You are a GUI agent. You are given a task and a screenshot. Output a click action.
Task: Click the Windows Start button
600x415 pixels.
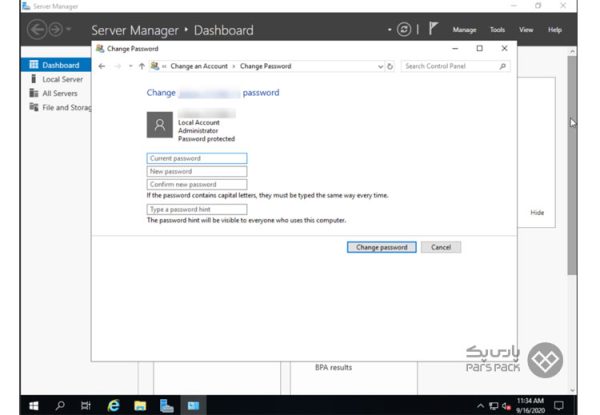coord(33,405)
